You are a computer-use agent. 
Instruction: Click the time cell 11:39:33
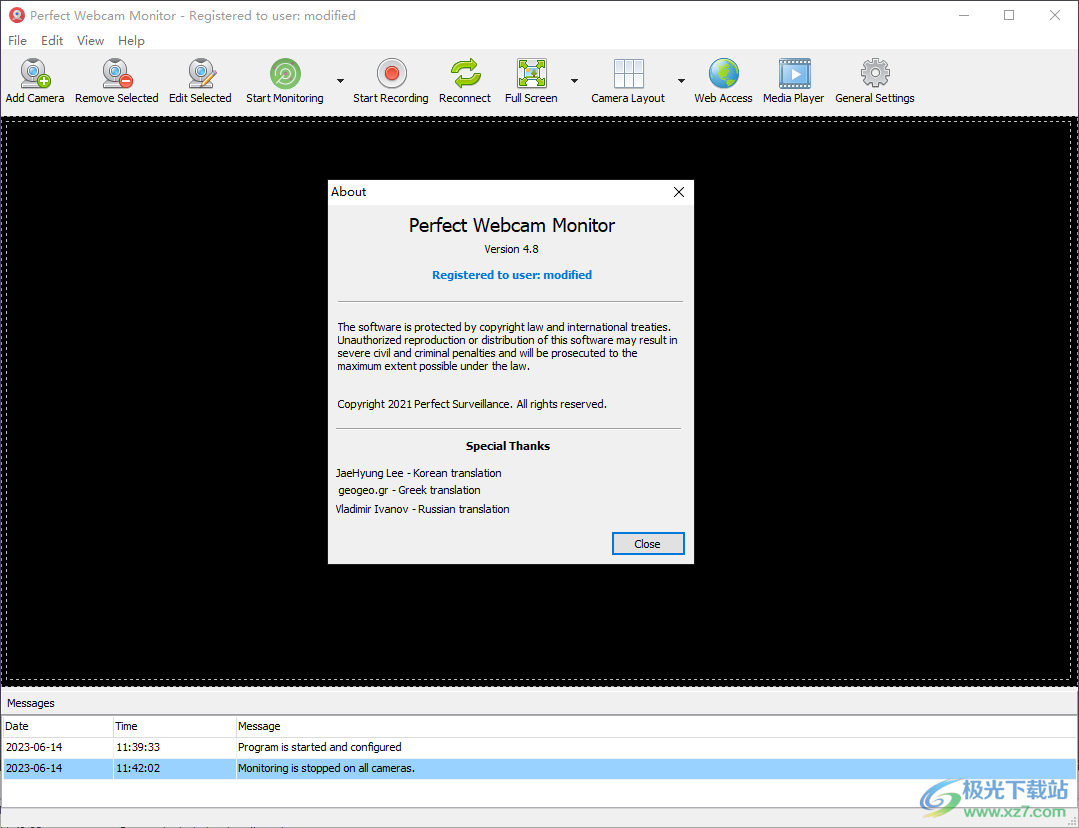coord(138,747)
